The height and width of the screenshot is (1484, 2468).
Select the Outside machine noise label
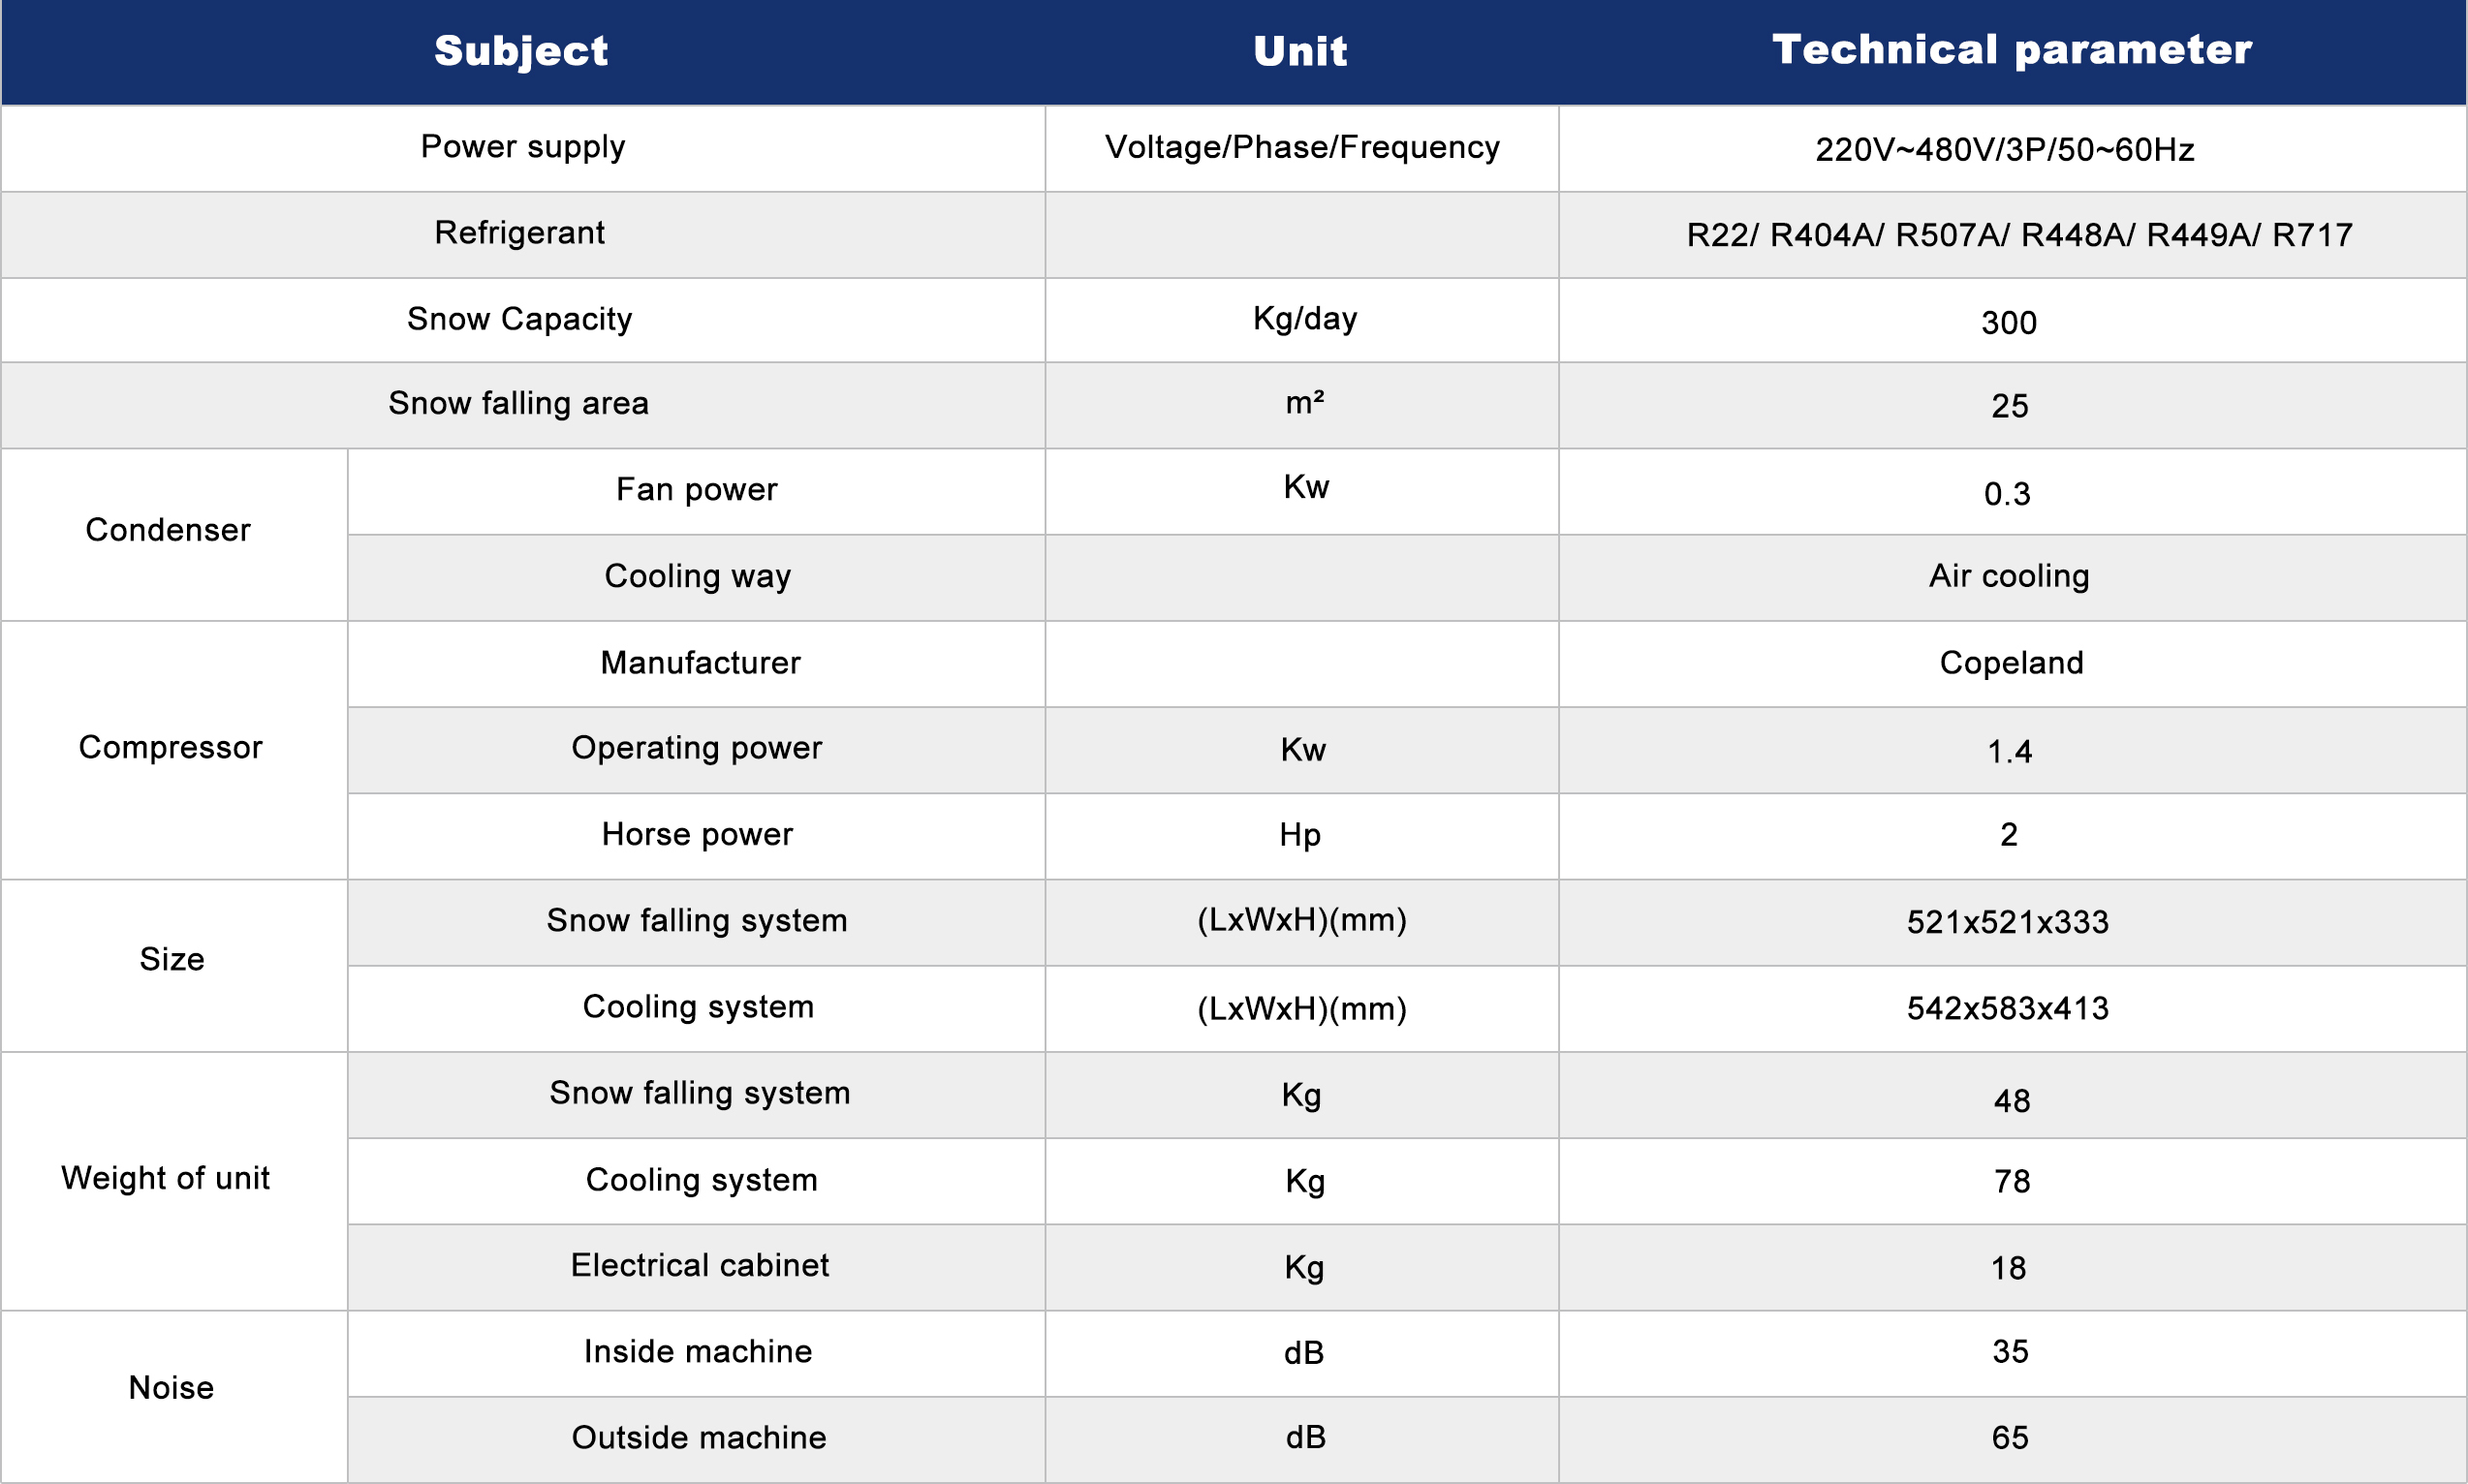click(x=698, y=1438)
